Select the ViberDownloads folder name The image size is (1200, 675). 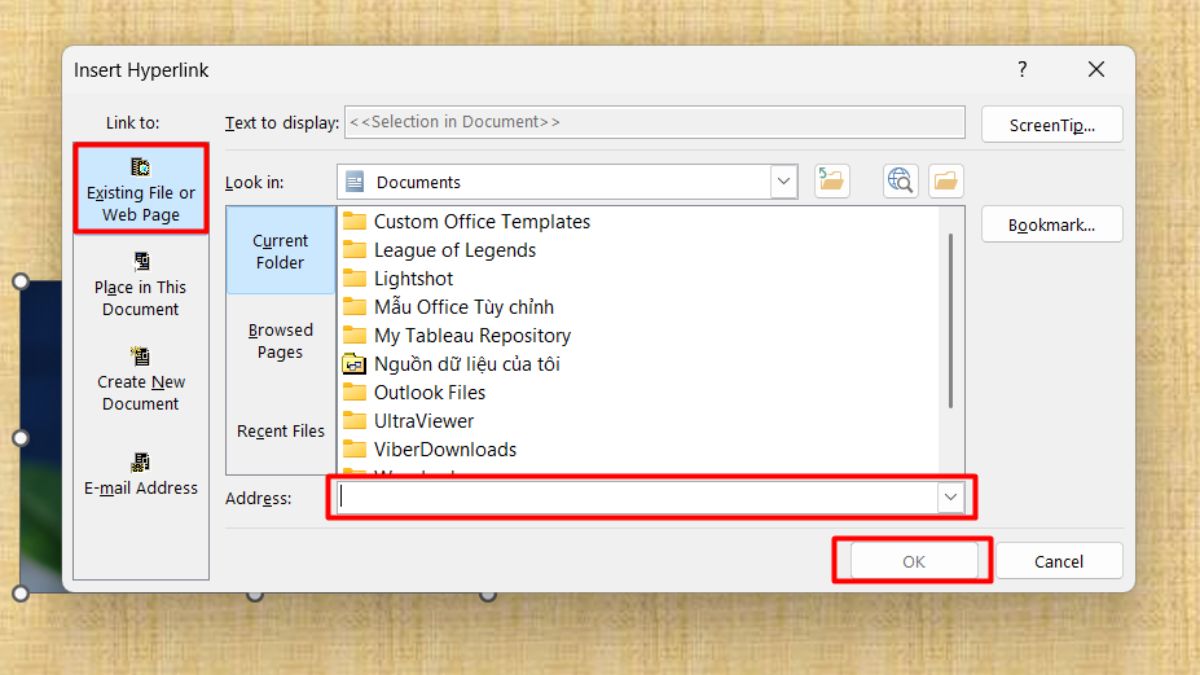(445, 449)
